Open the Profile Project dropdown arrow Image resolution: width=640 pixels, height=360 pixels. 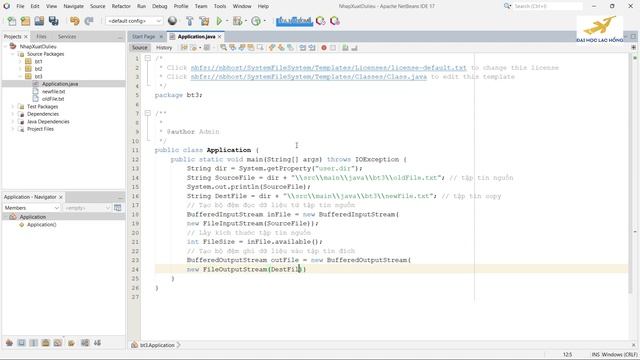click(x=264, y=21)
